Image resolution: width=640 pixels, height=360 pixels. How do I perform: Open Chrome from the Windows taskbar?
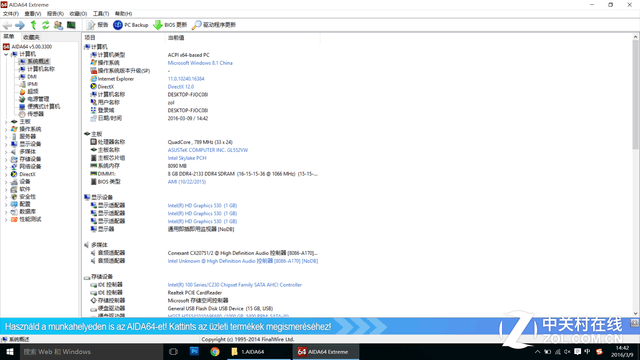(215, 351)
